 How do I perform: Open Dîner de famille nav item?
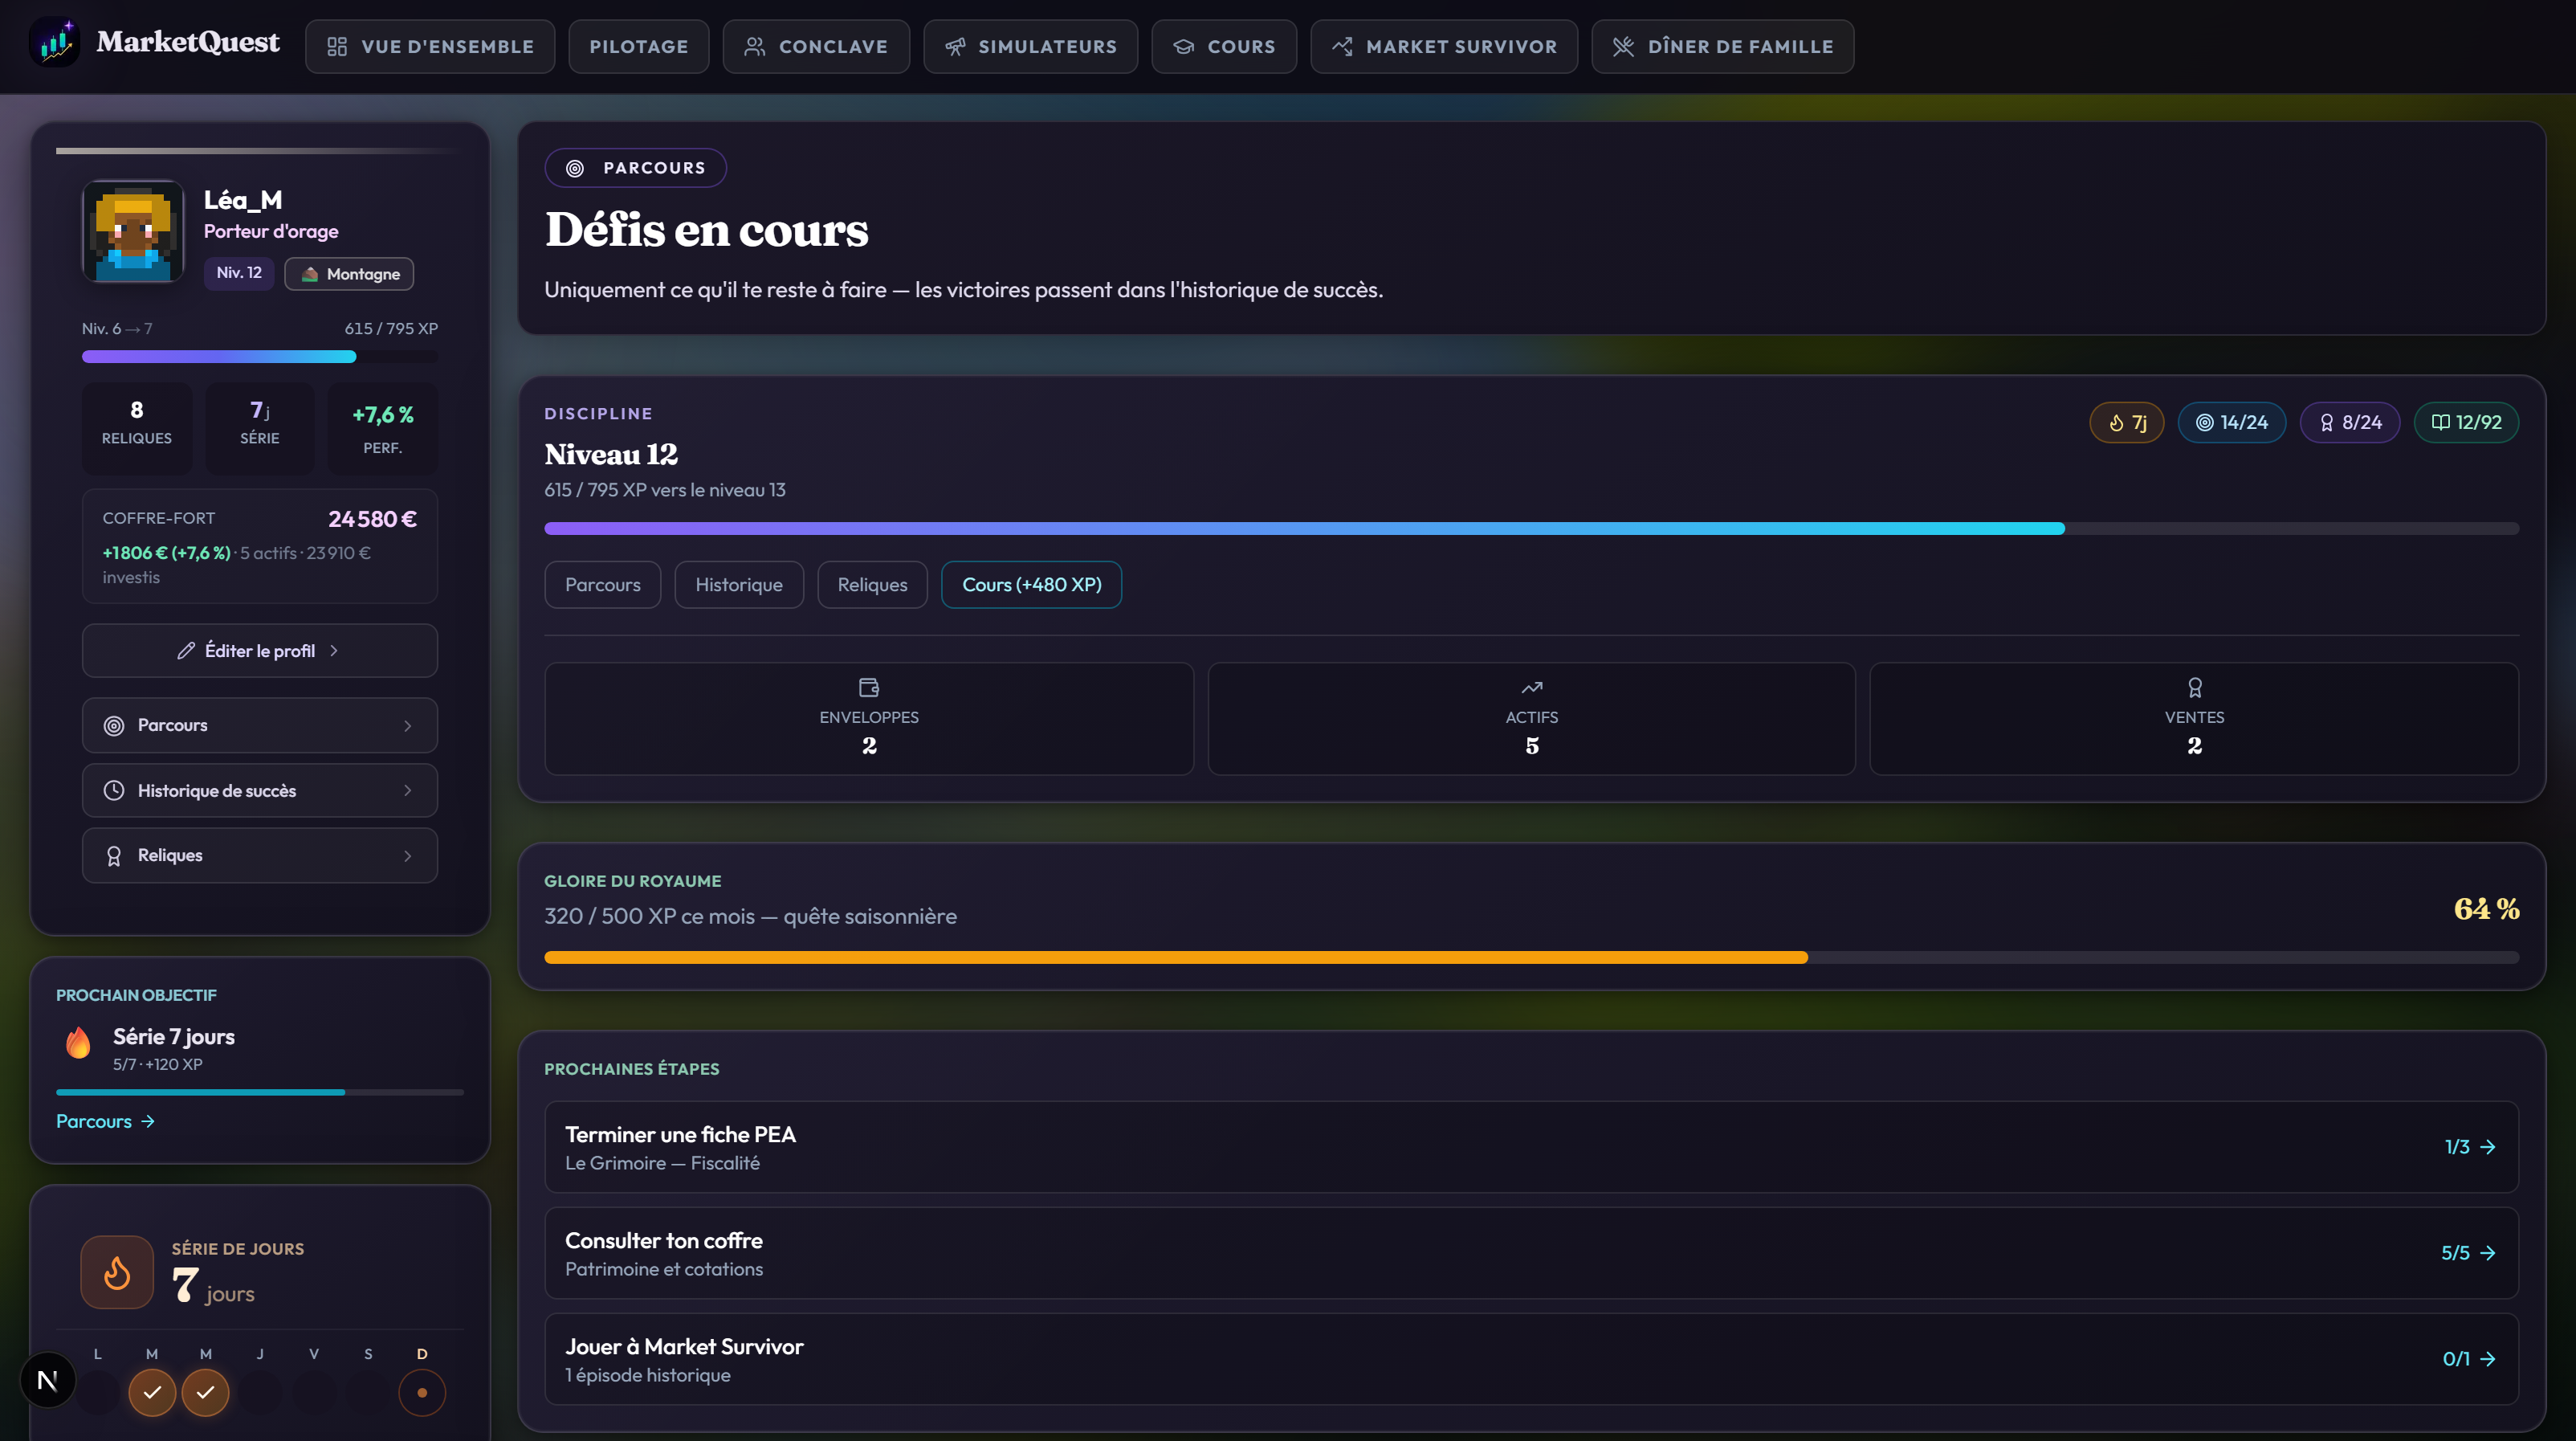(x=1722, y=46)
